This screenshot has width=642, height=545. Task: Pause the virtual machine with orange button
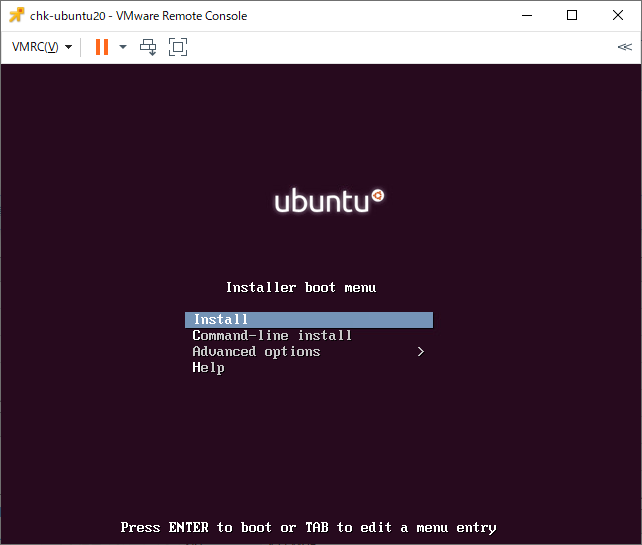point(102,47)
